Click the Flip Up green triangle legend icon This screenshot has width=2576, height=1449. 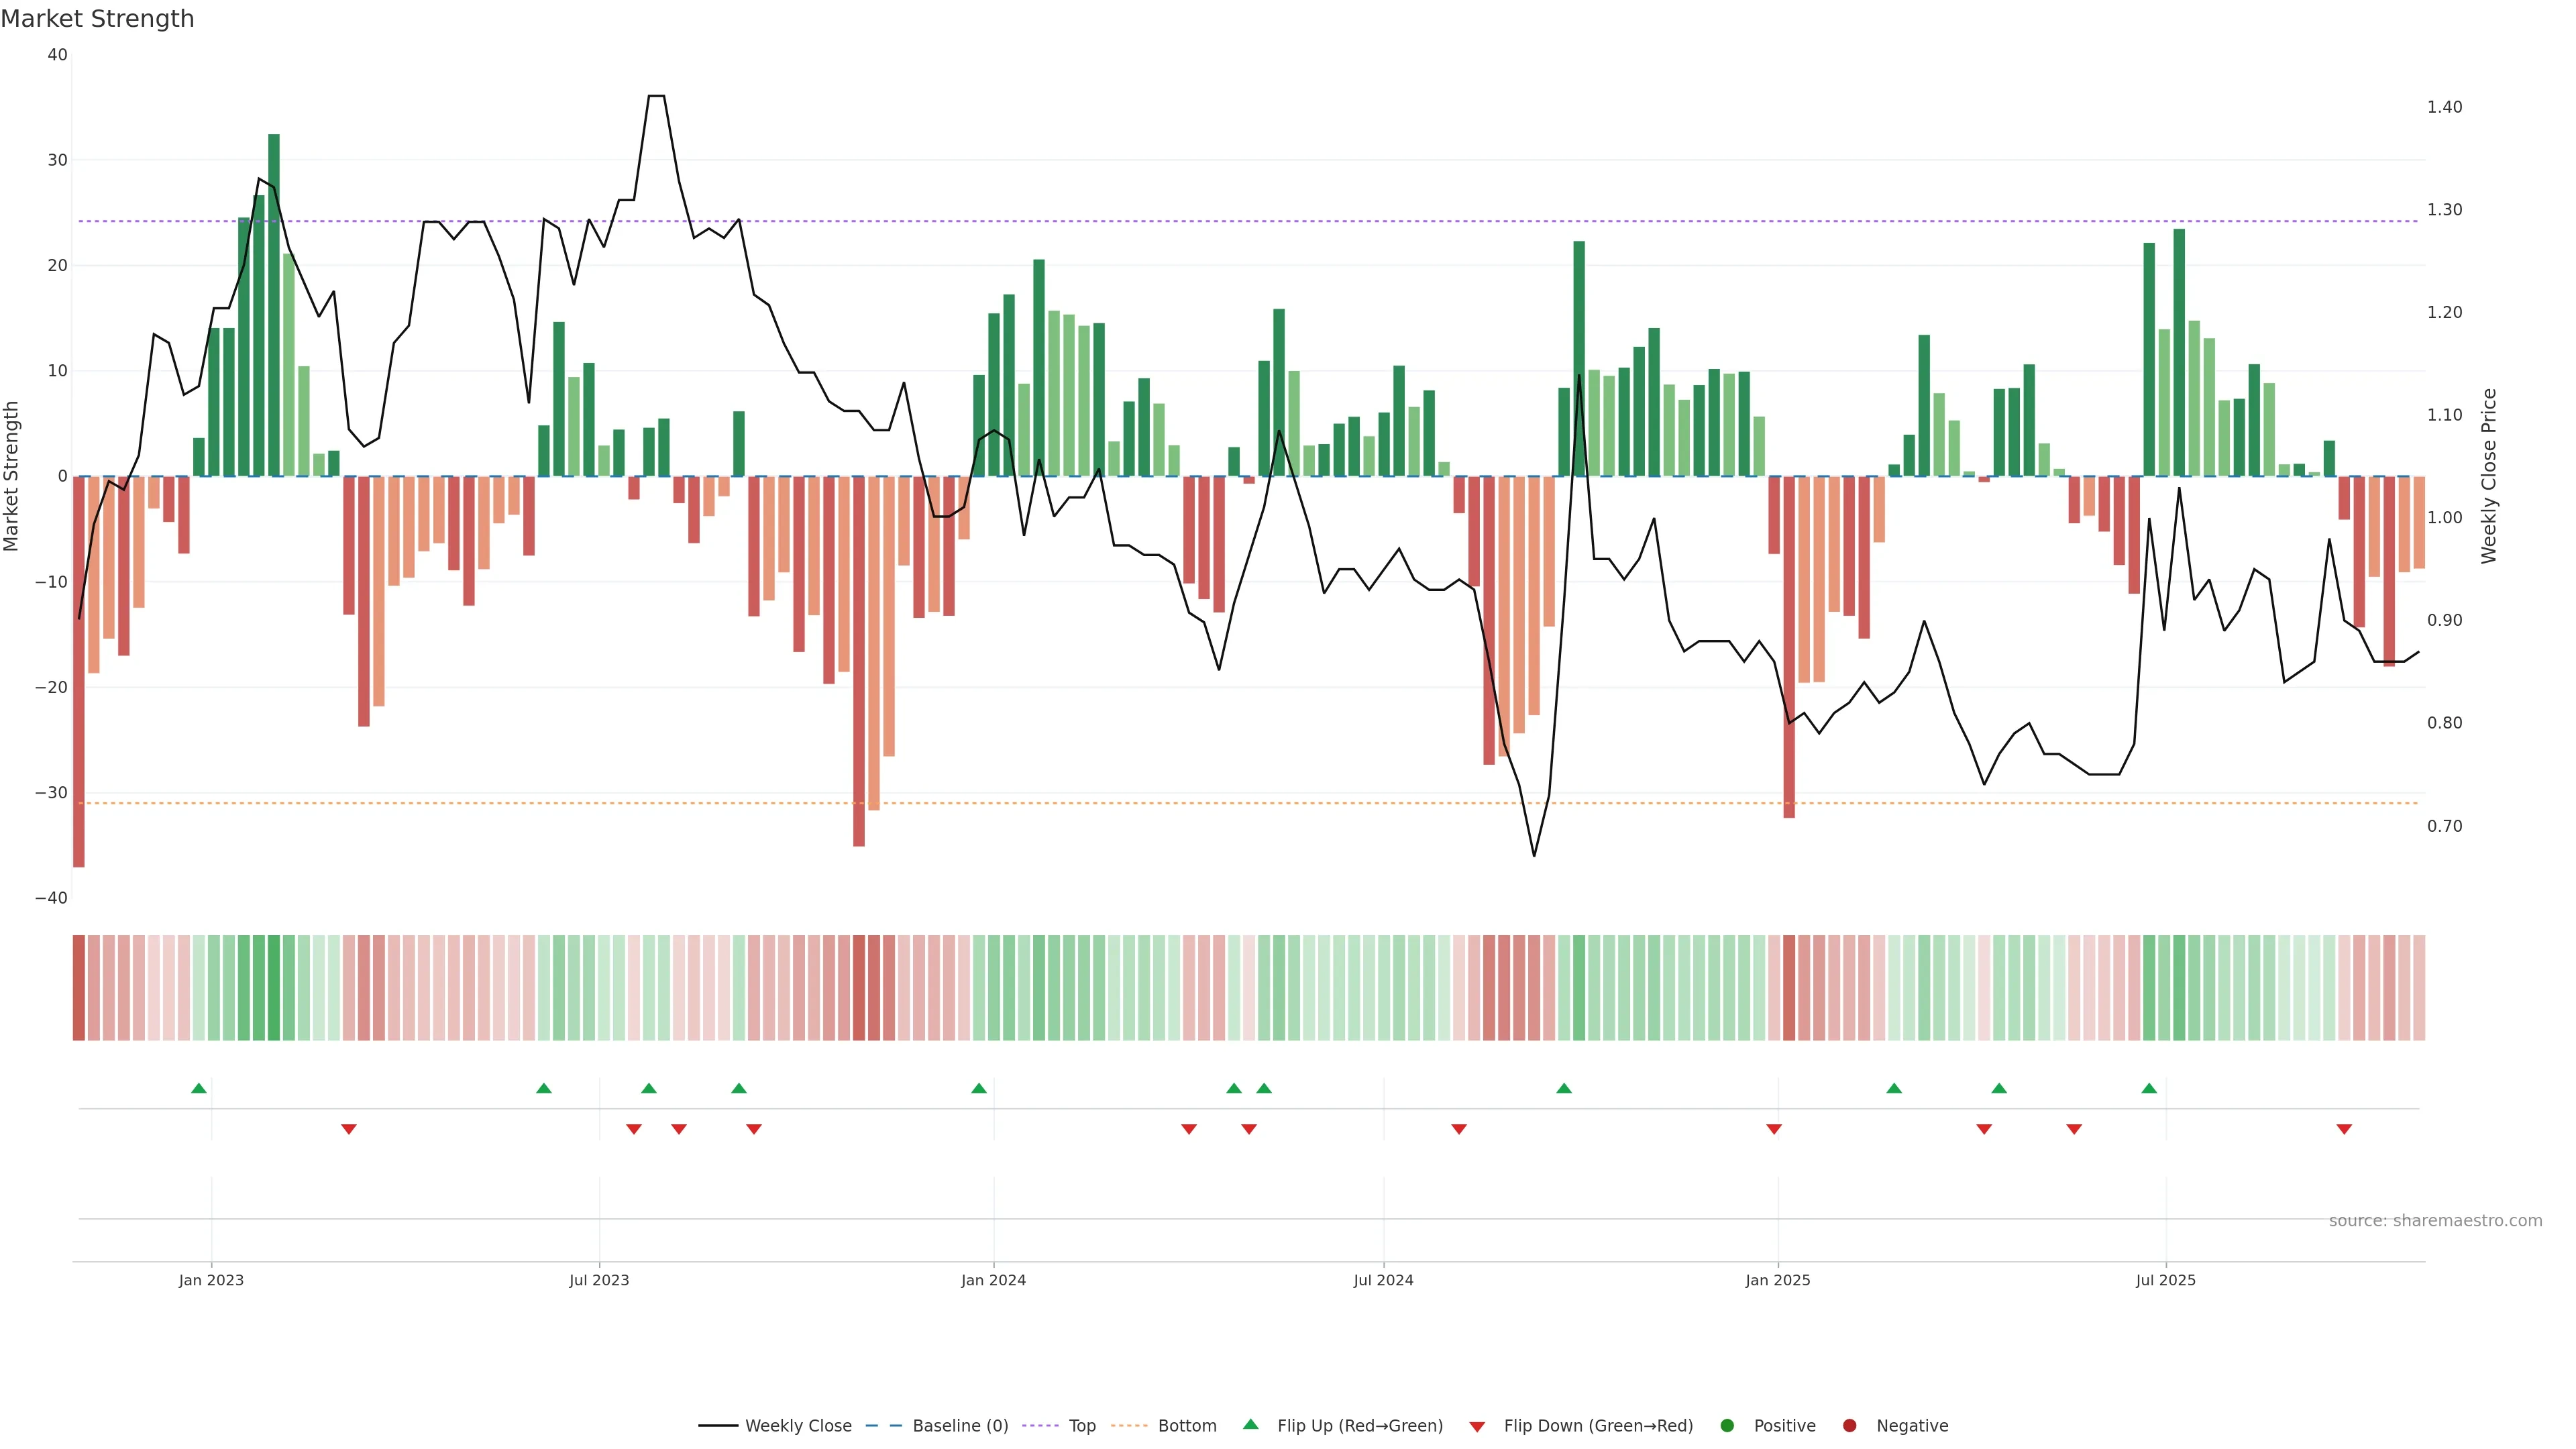pos(1250,1424)
